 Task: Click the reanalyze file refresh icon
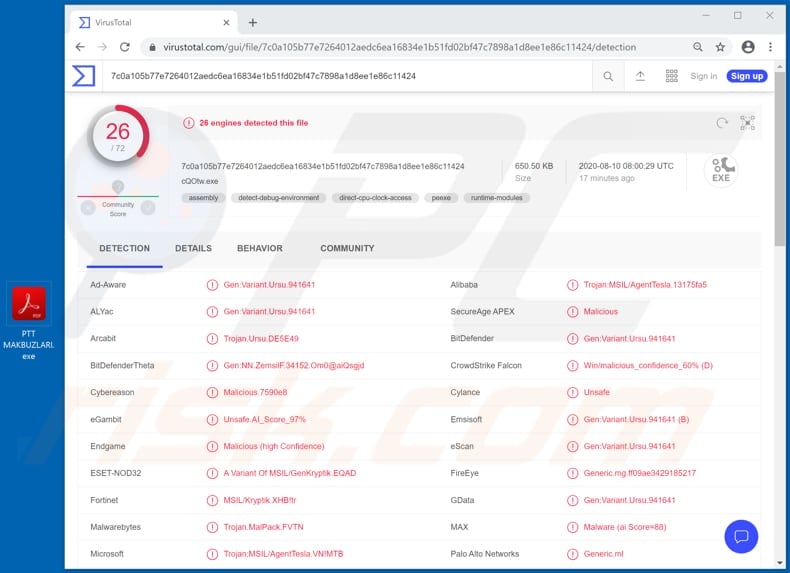pyautogui.click(x=722, y=123)
